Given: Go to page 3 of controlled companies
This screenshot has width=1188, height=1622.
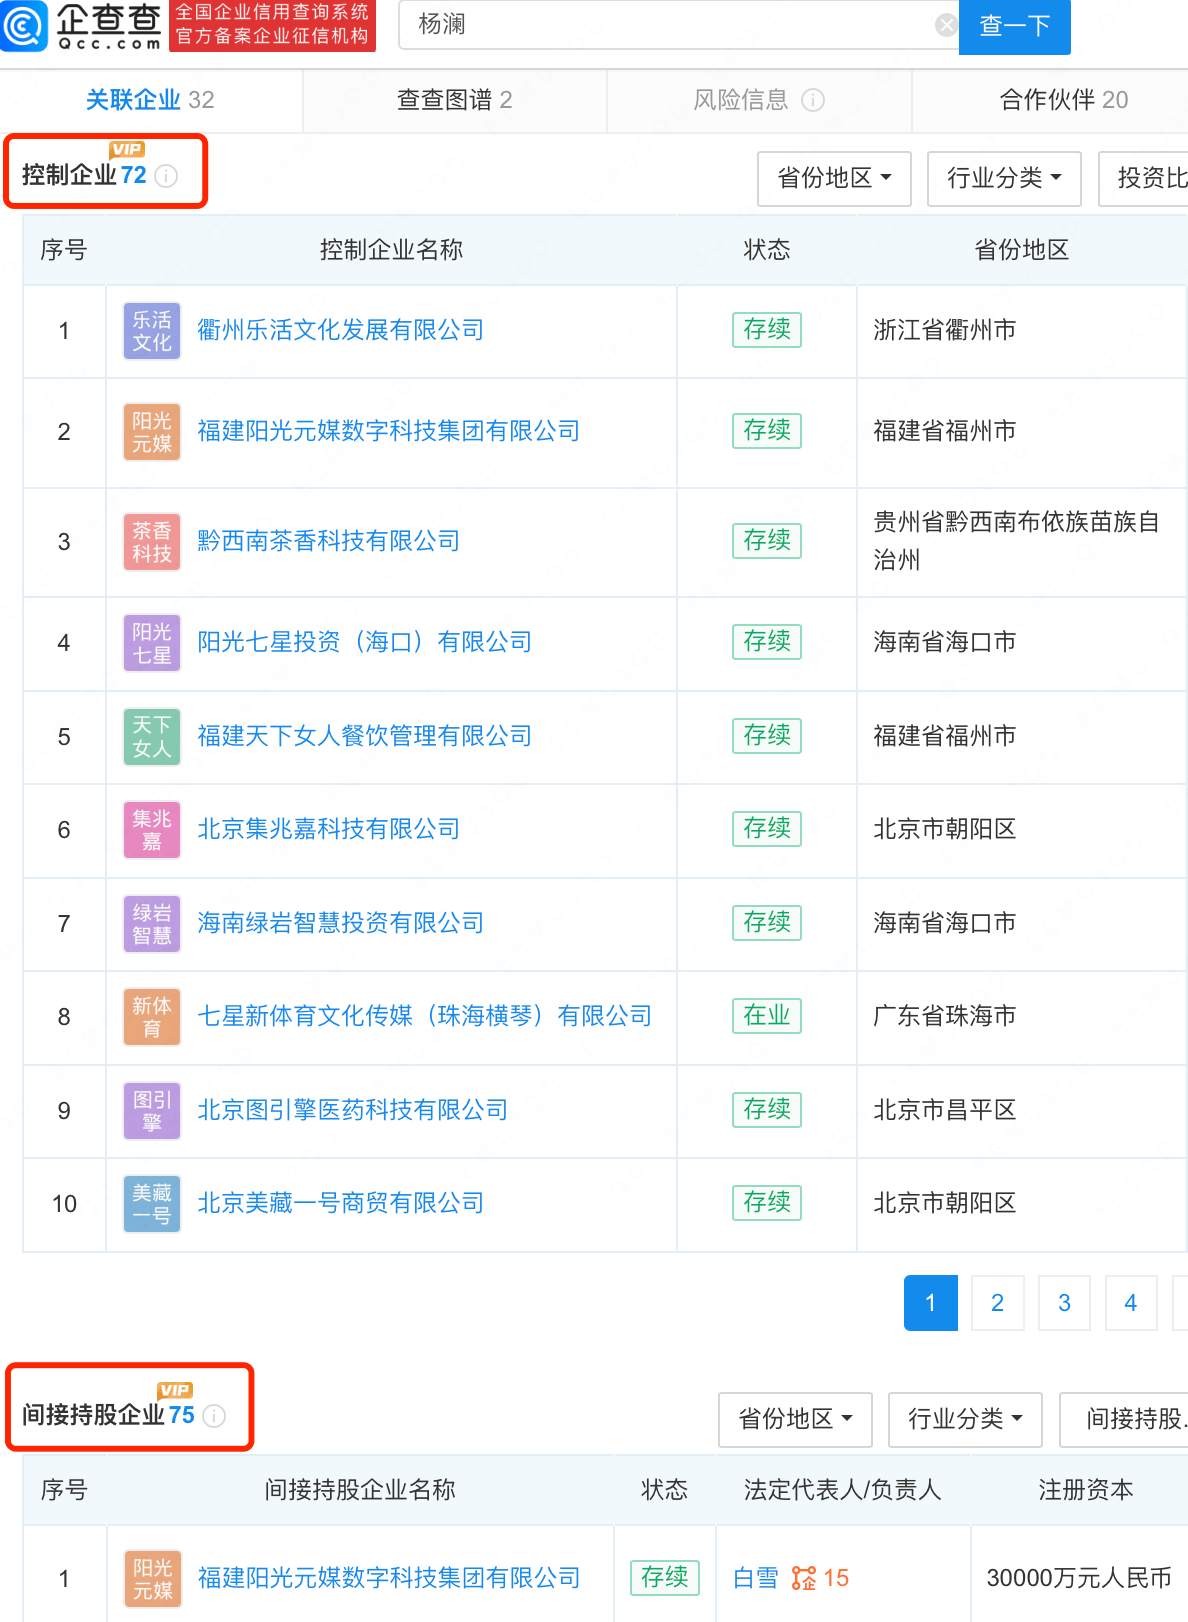Looking at the screenshot, I should tap(1064, 1303).
